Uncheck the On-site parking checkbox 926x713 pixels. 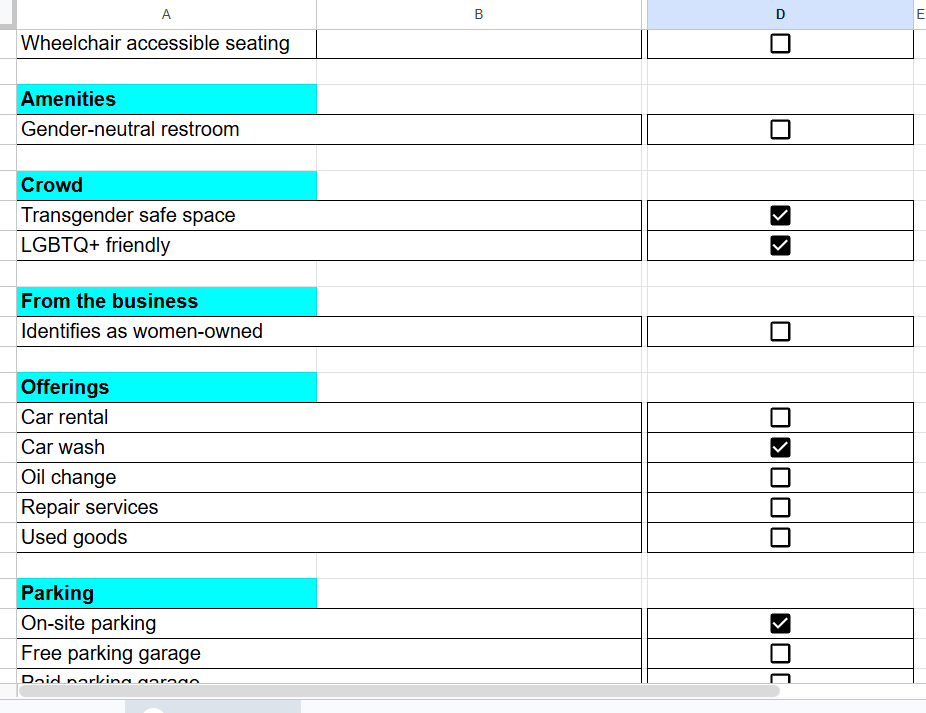(780, 624)
